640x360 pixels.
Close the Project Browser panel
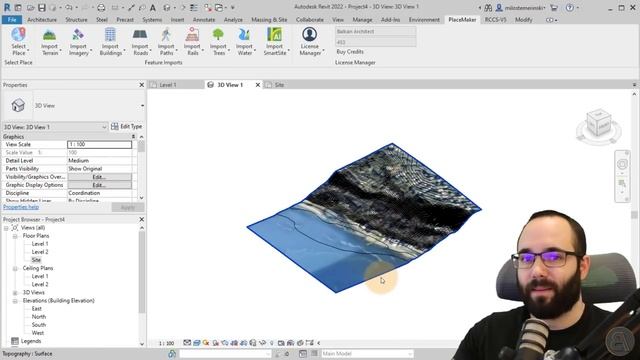(x=142, y=219)
